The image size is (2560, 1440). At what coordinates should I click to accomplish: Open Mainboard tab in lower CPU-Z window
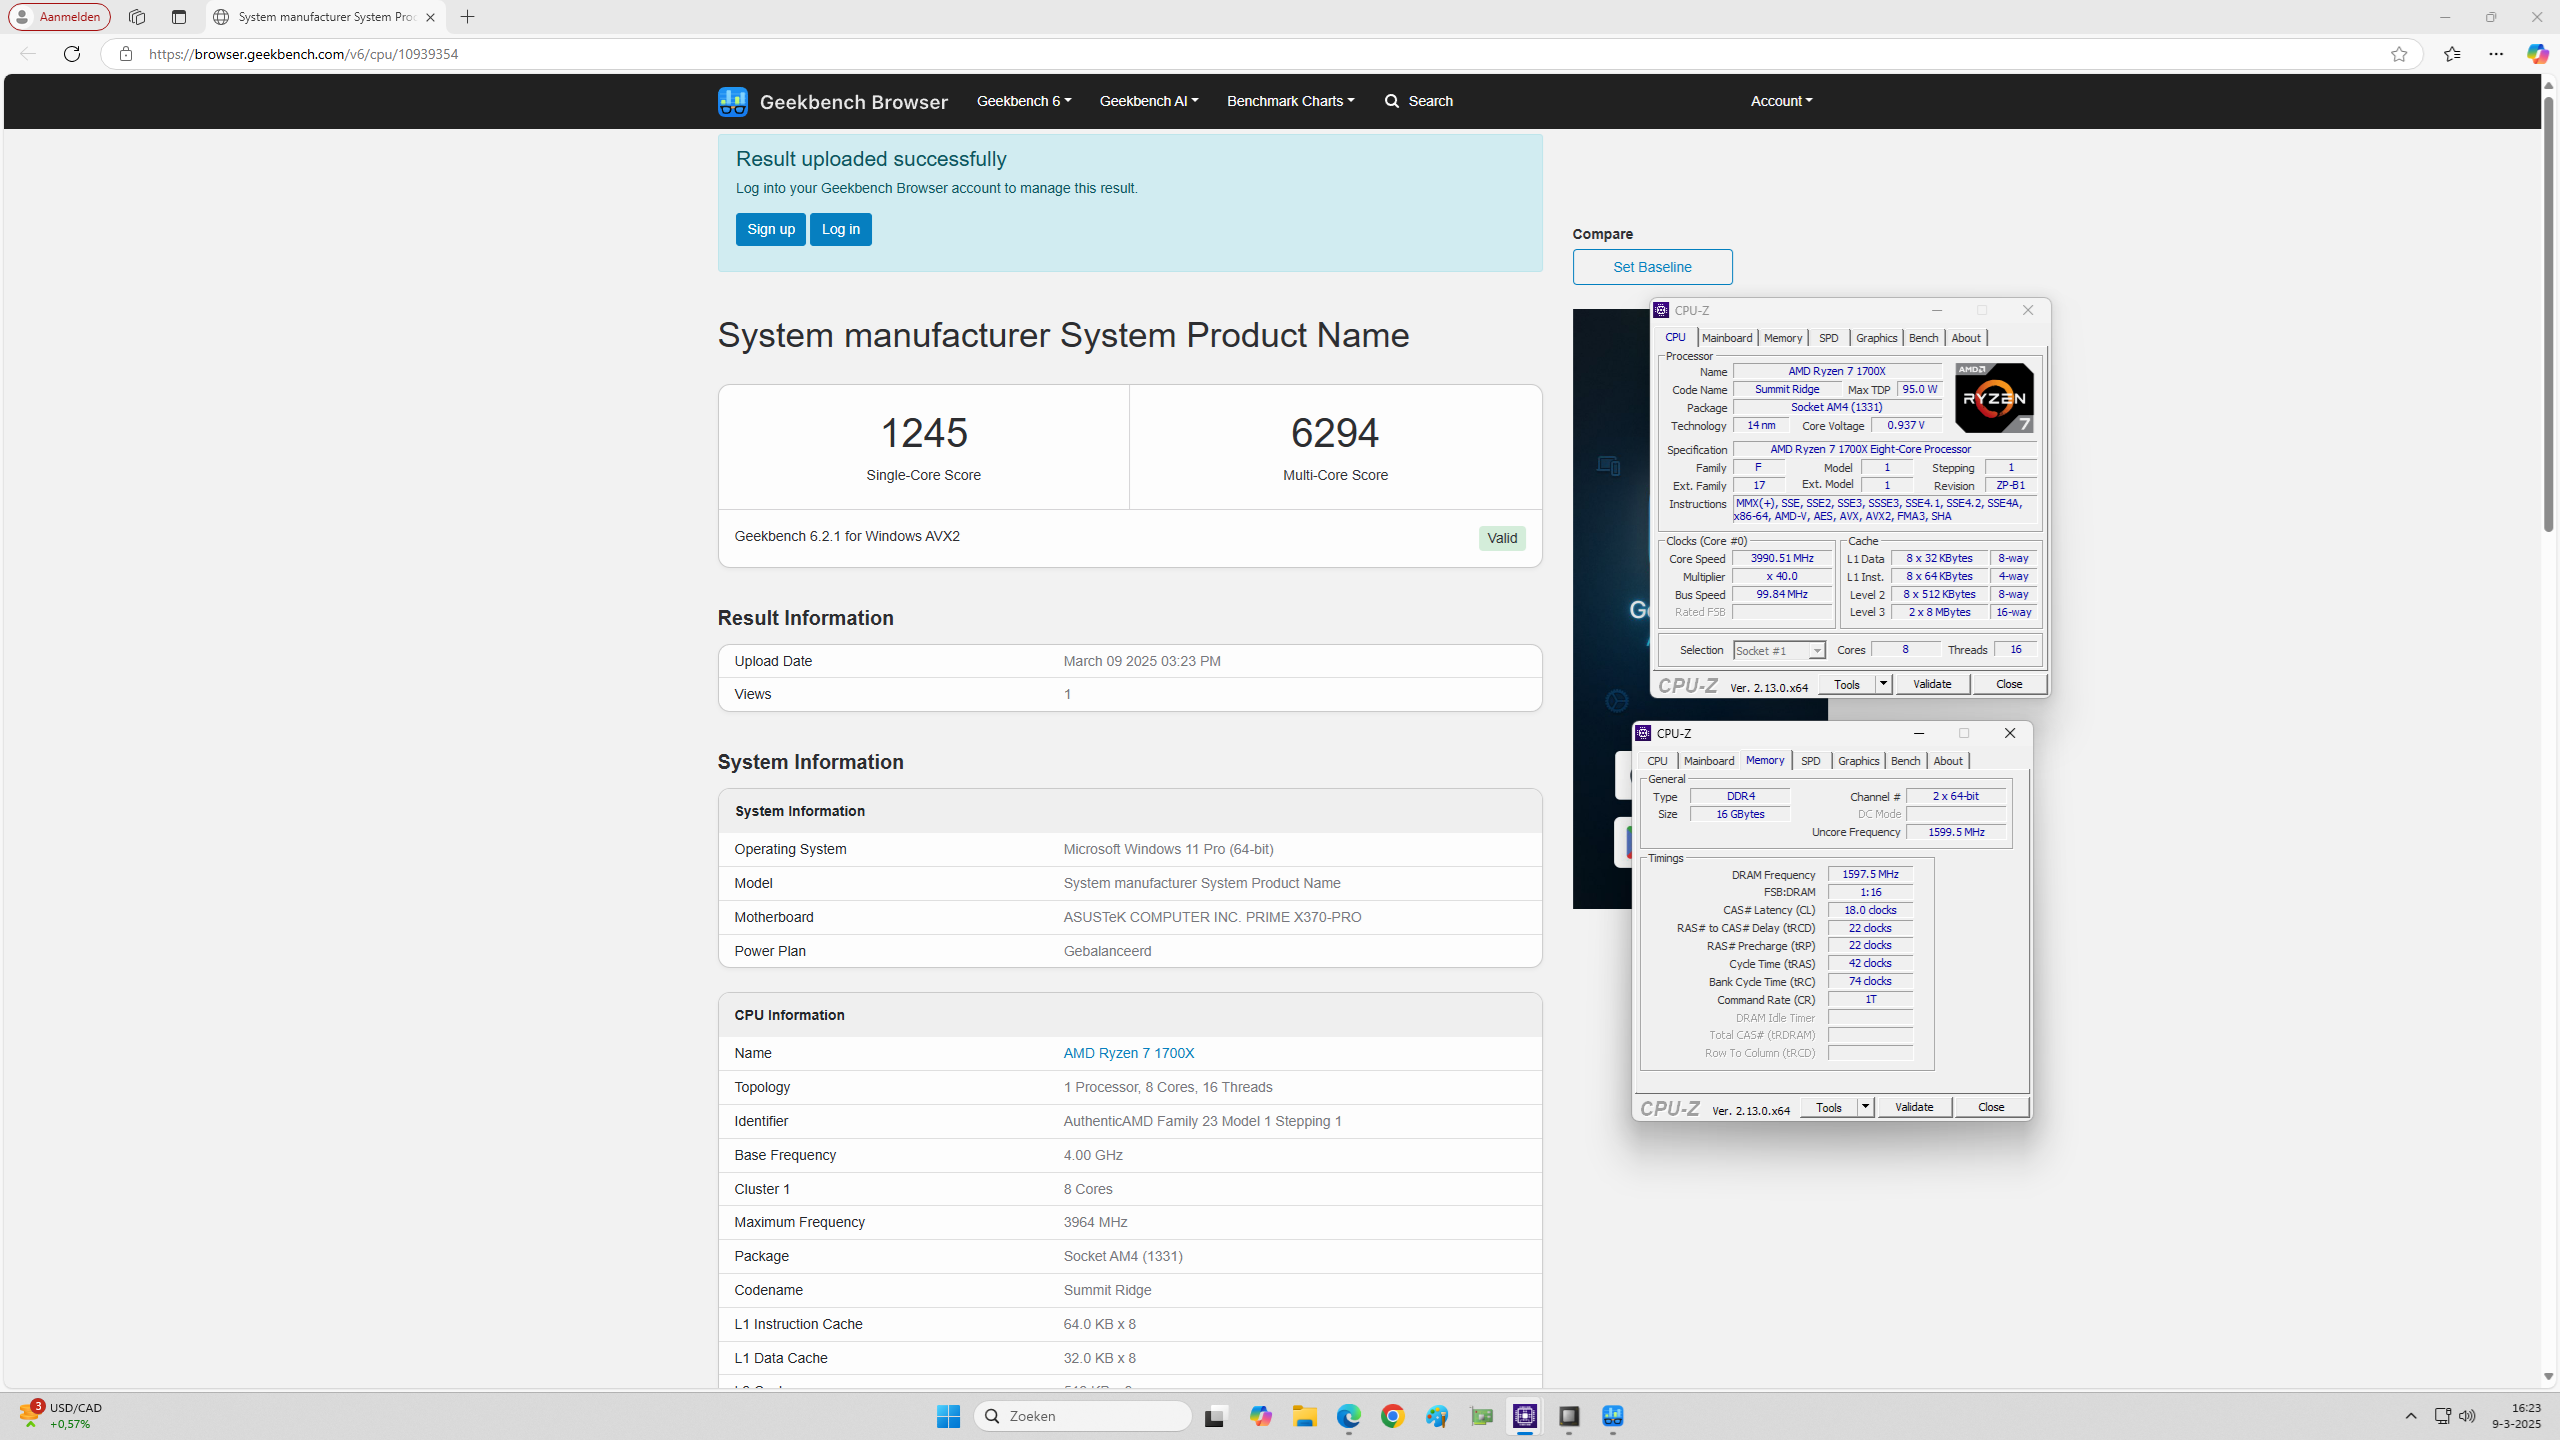(1709, 761)
